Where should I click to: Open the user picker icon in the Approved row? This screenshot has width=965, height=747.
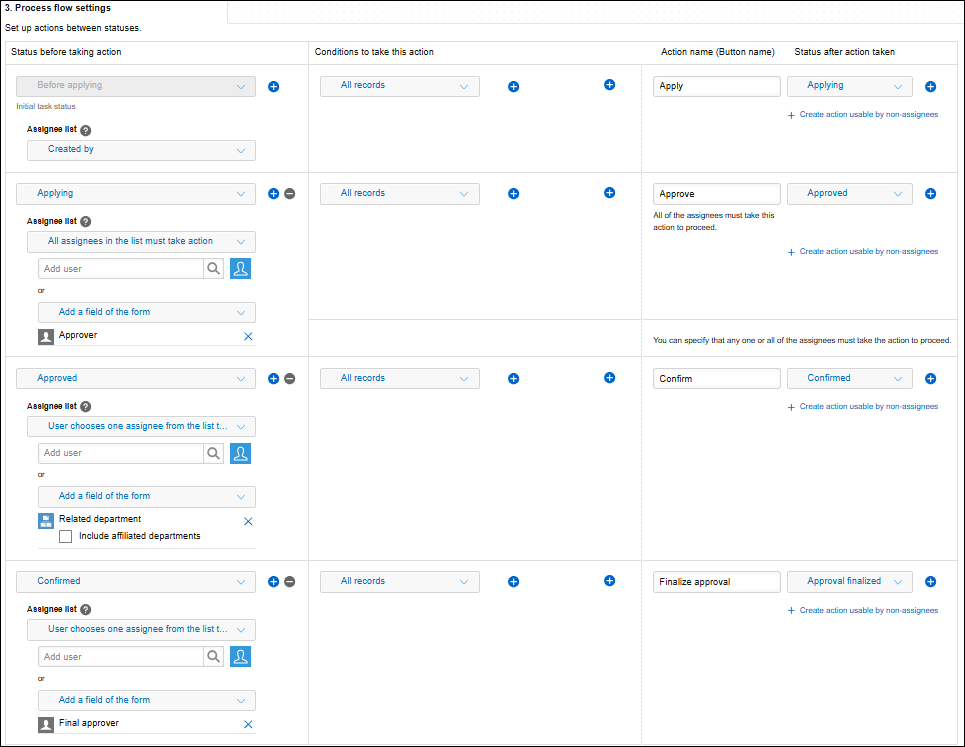(x=240, y=453)
